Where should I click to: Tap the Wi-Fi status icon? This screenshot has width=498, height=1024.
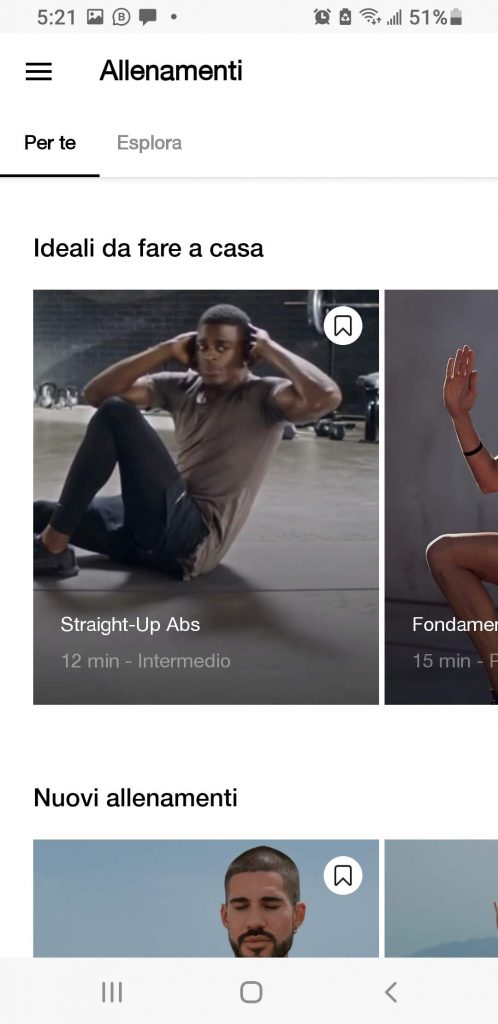[x=371, y=17]
